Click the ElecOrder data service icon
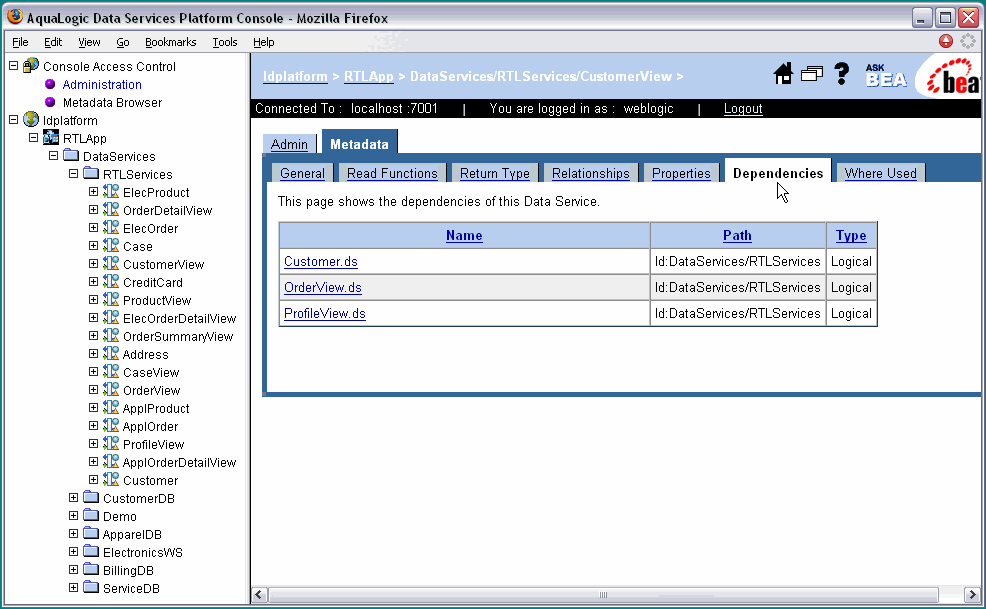The height and width of the screenshot is (609, 986). [x=111, y=228]
